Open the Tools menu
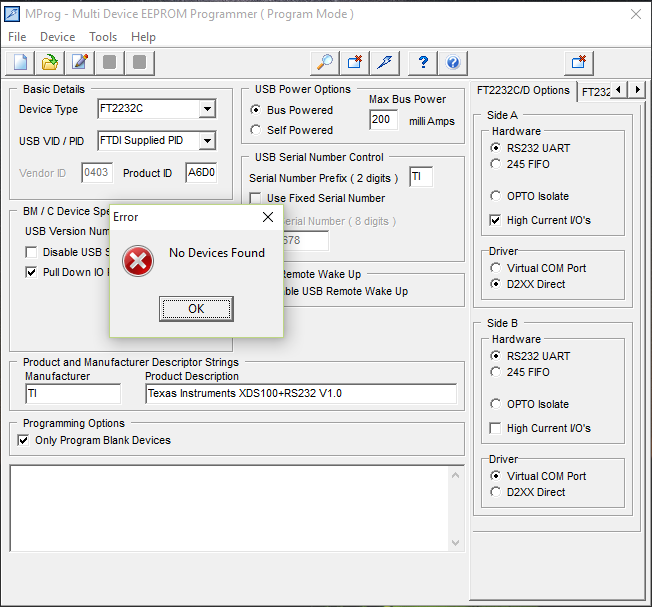 coord(103,37)
